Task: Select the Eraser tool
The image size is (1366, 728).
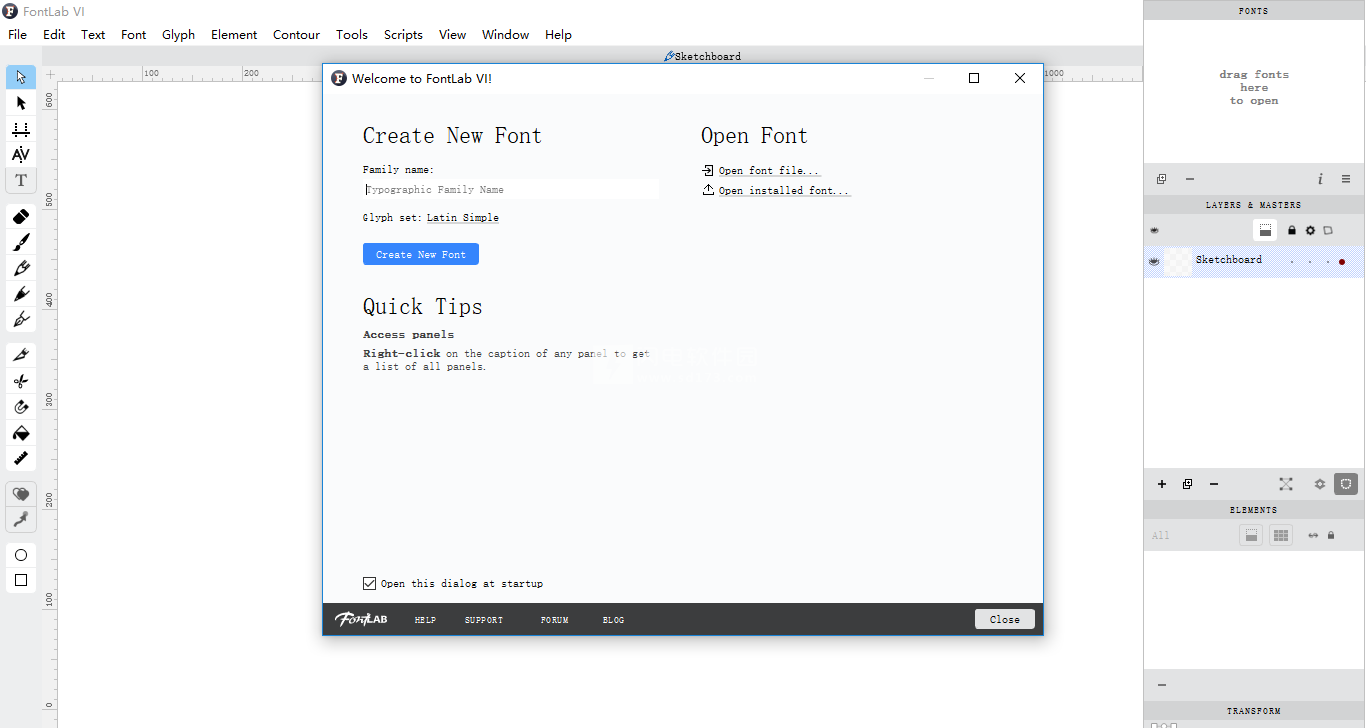Action: 21,216
